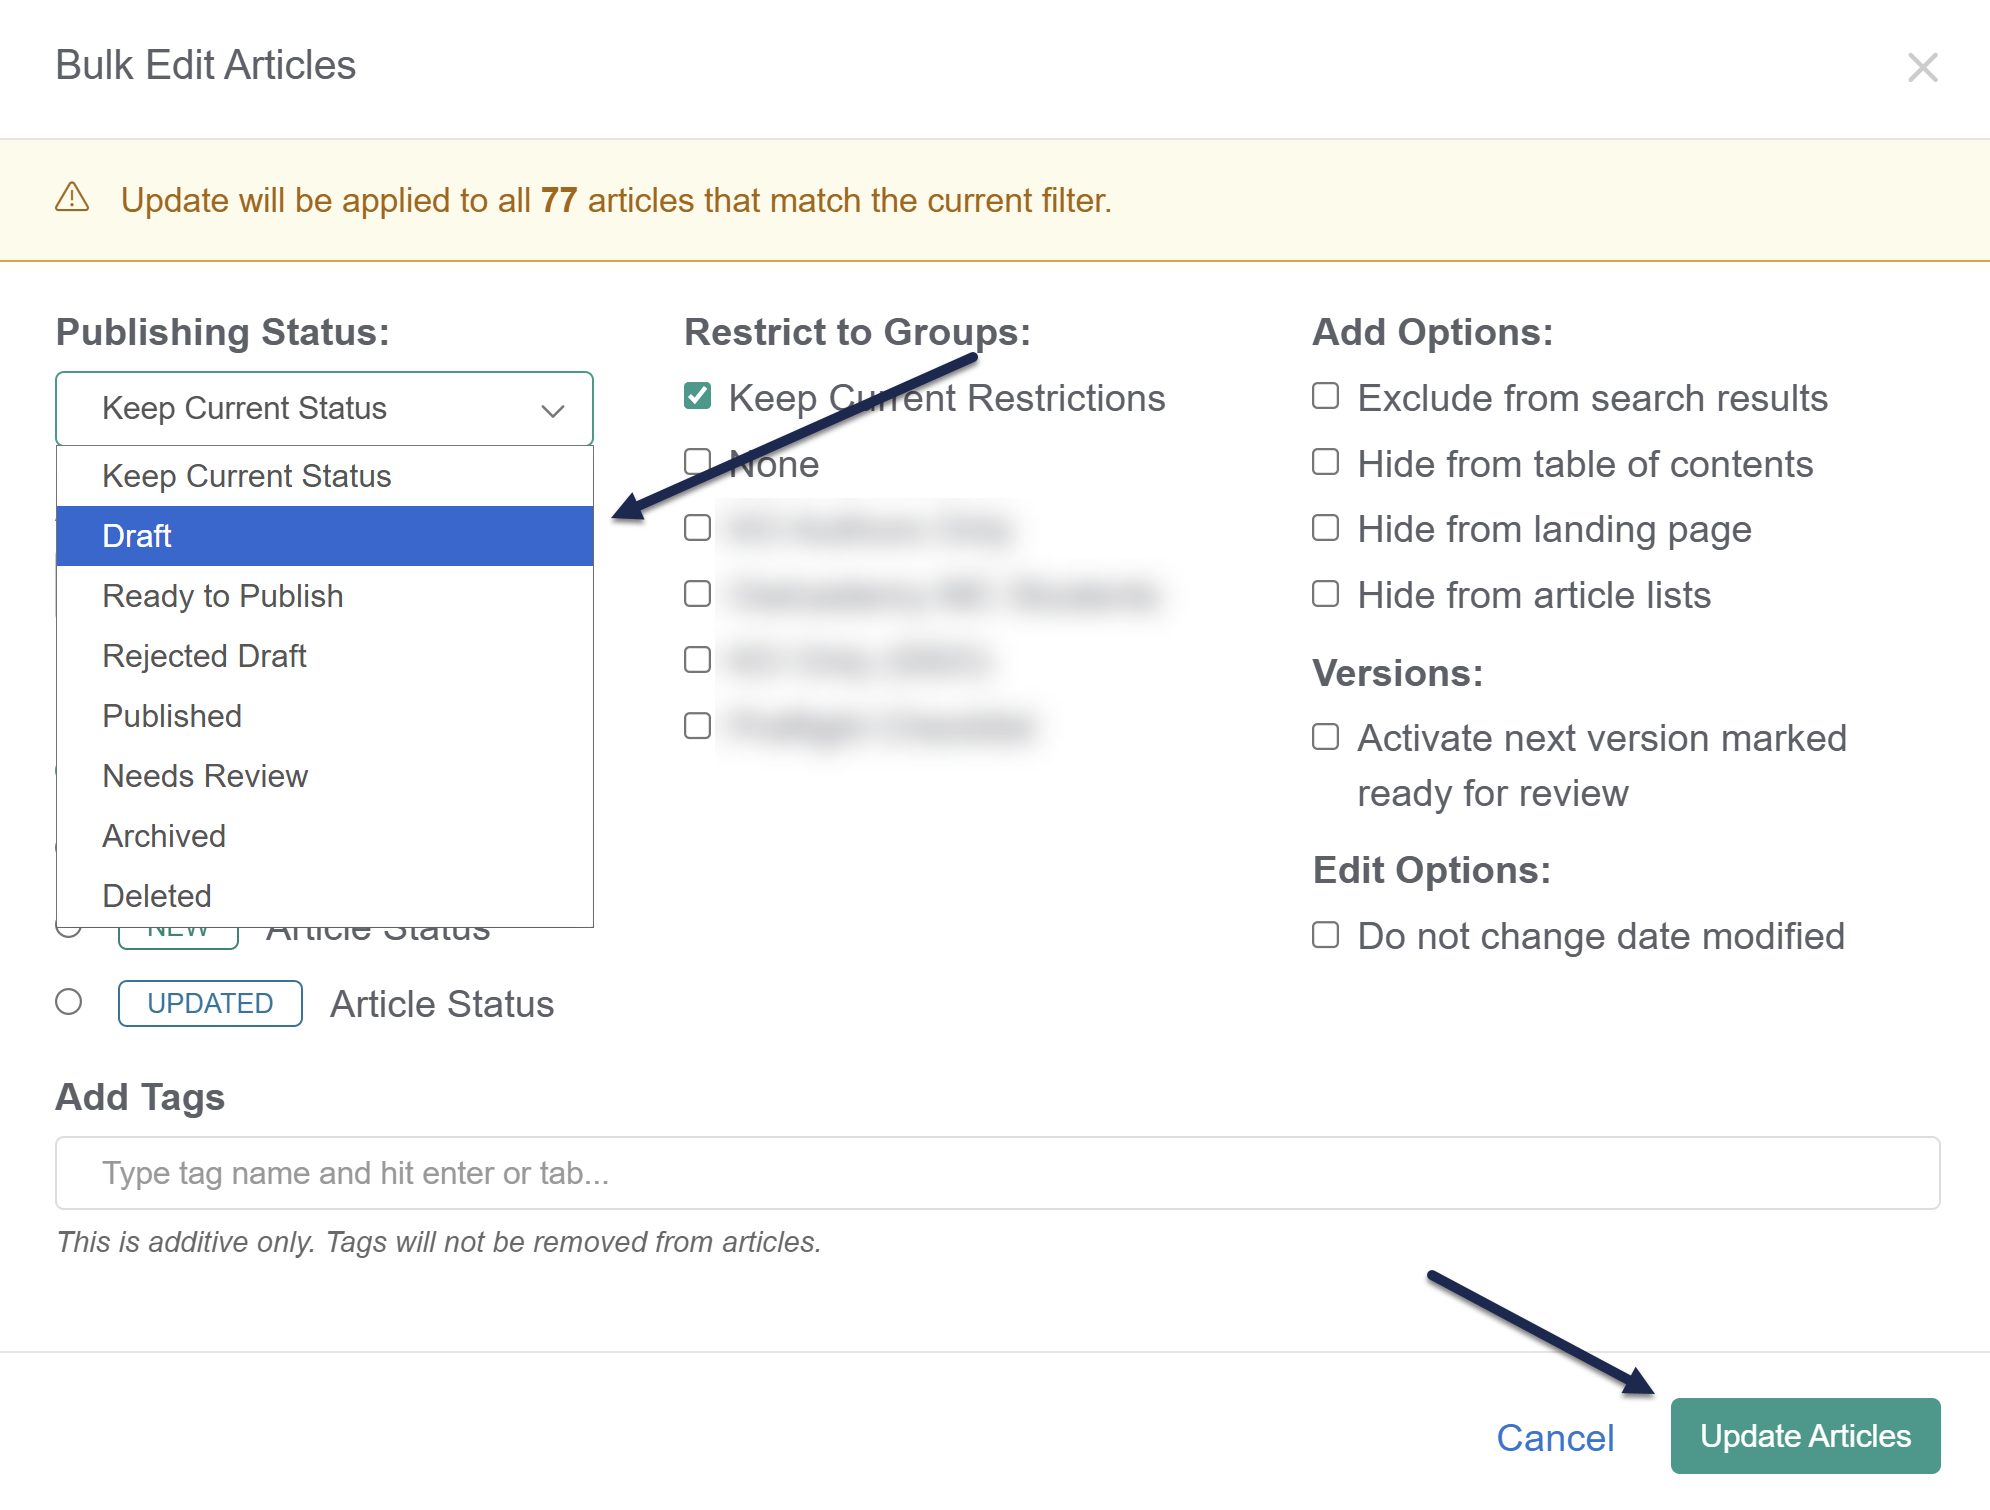The image size is (1990, 1510).
Task: Click the Add Tags input field
Action: 997,1172
